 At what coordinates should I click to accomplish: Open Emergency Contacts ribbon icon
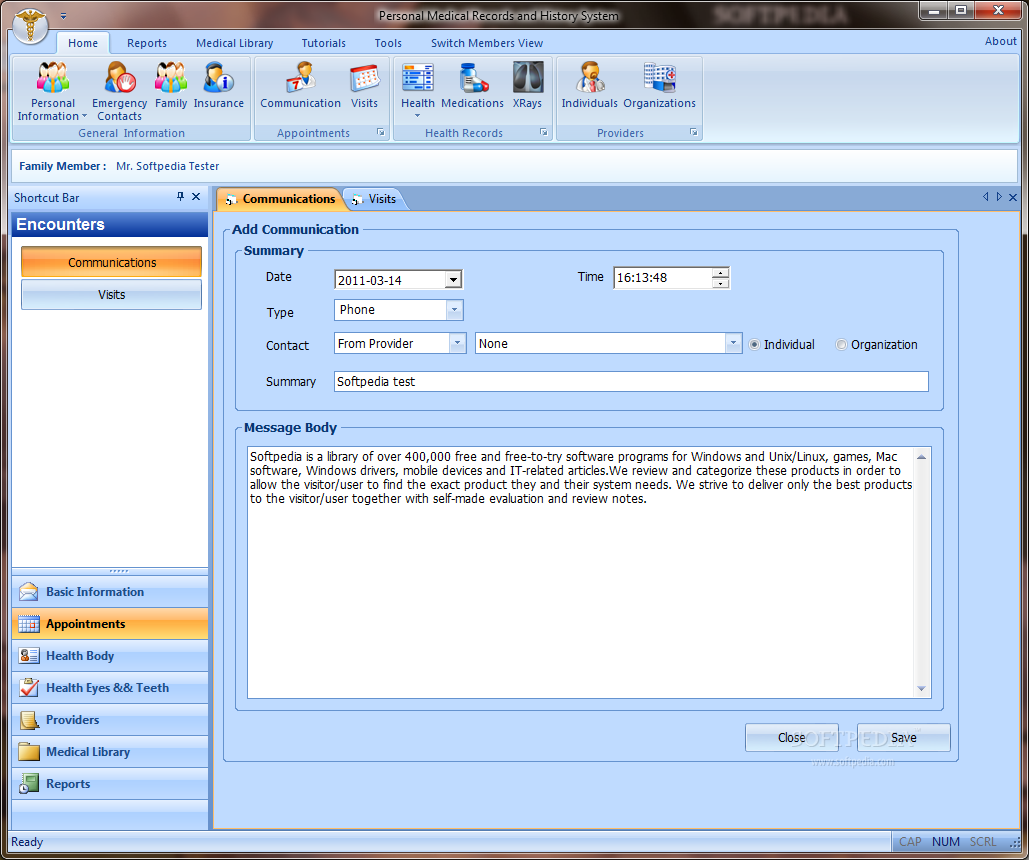(x=119, y=91)
